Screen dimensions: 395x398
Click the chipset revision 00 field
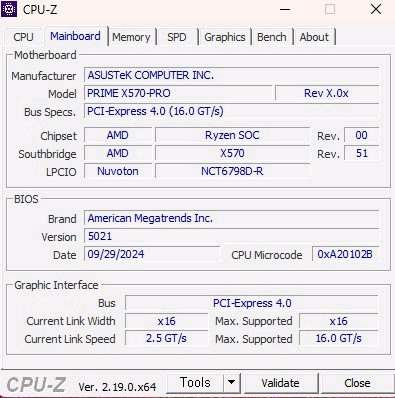pyautogui.click(x=361, y=135)
